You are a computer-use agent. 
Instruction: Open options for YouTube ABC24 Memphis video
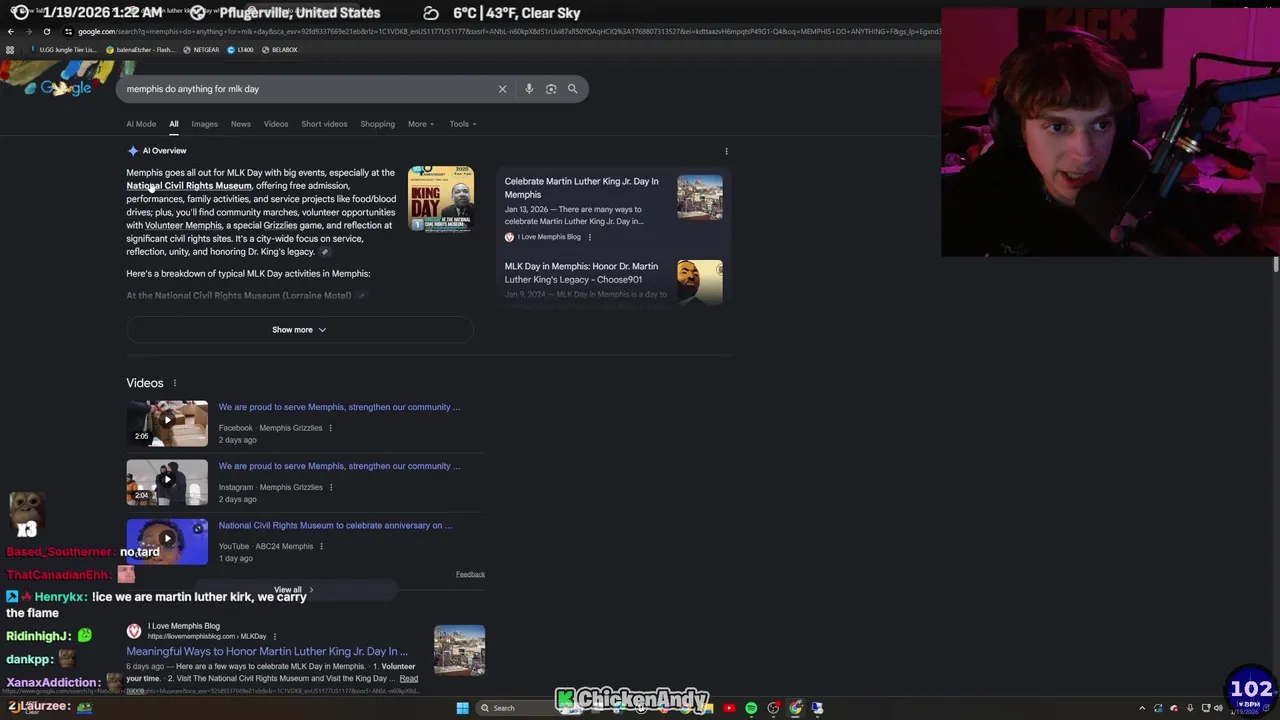click(x=321, y=546)
